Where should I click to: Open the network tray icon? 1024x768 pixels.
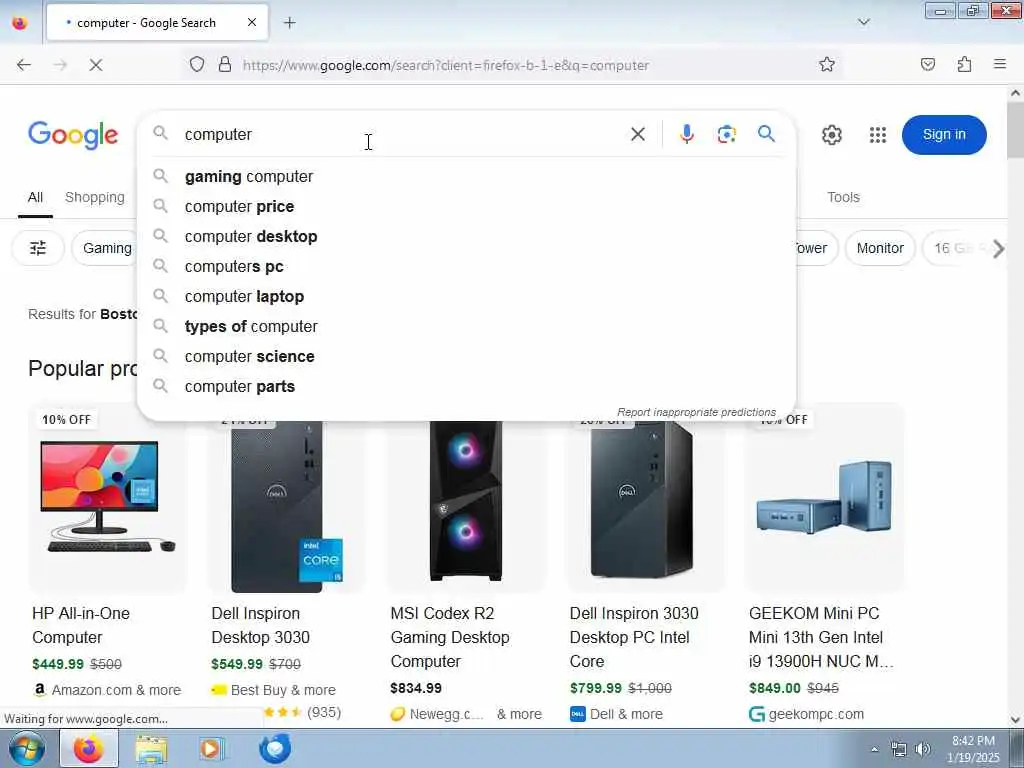point(899,749)
